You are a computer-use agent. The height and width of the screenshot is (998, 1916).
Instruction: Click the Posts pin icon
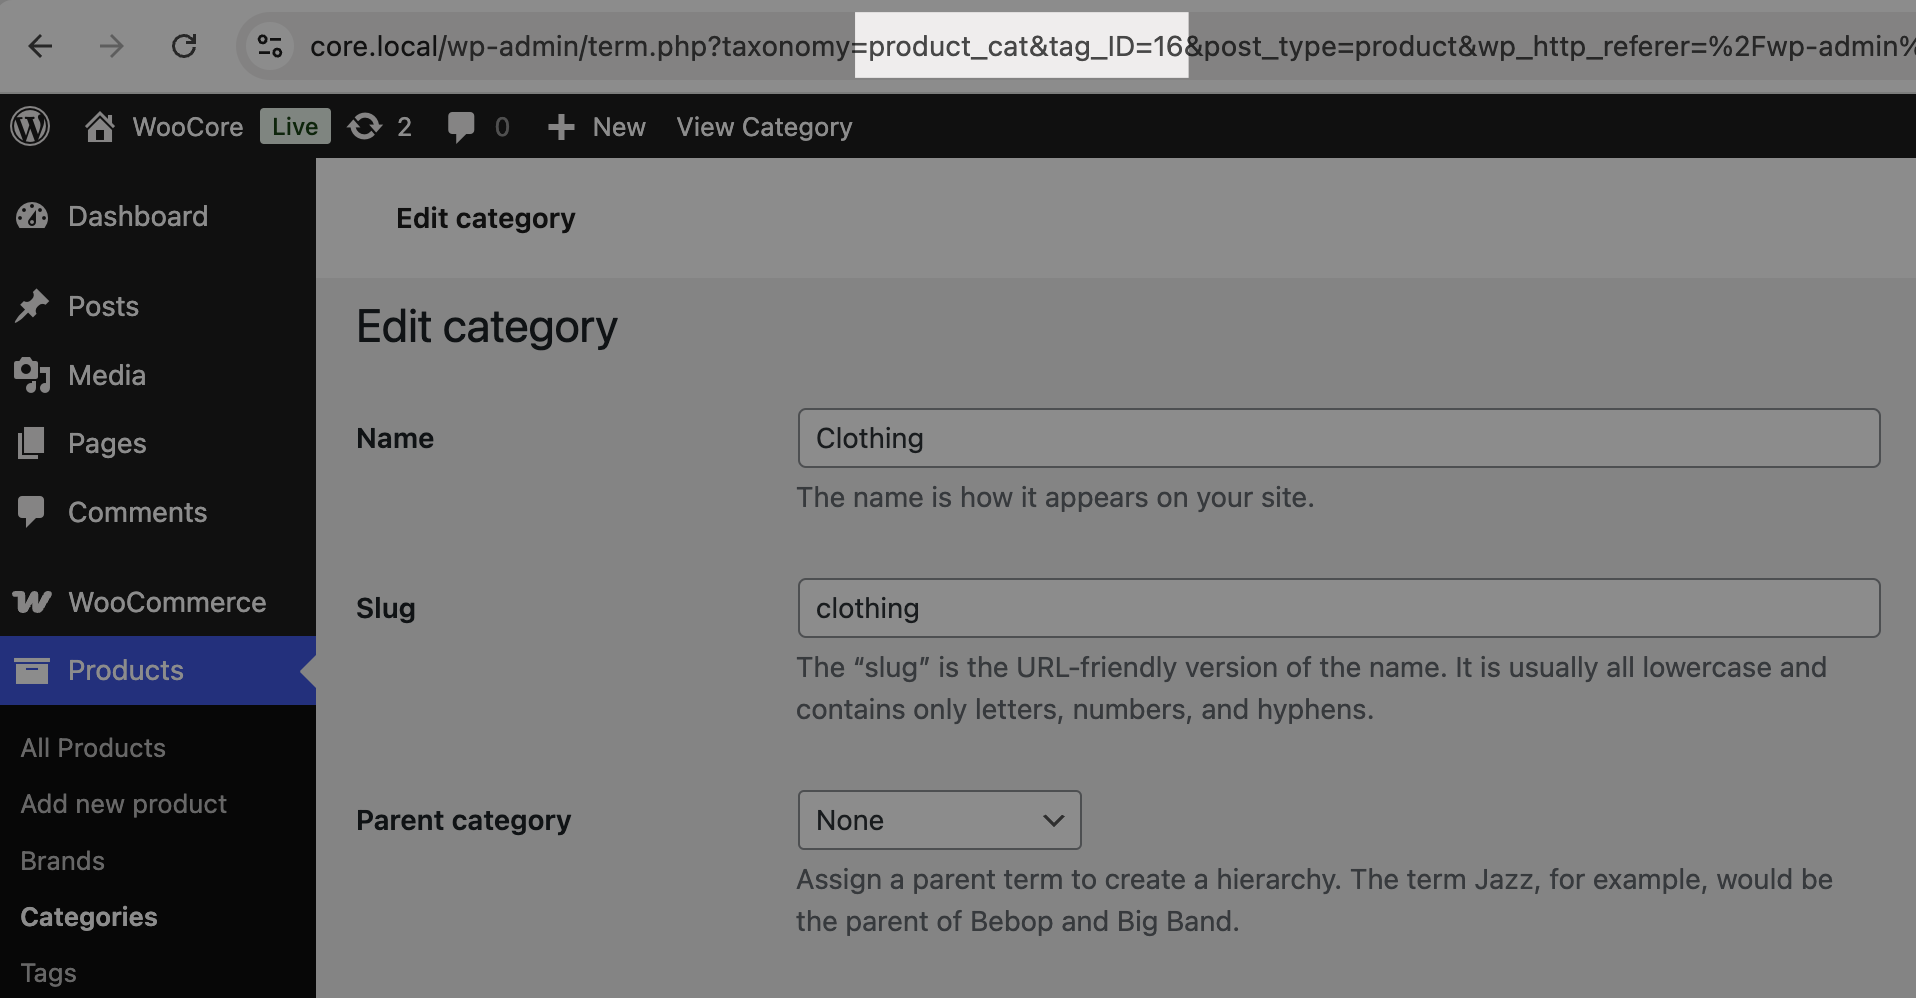point(33,306)
